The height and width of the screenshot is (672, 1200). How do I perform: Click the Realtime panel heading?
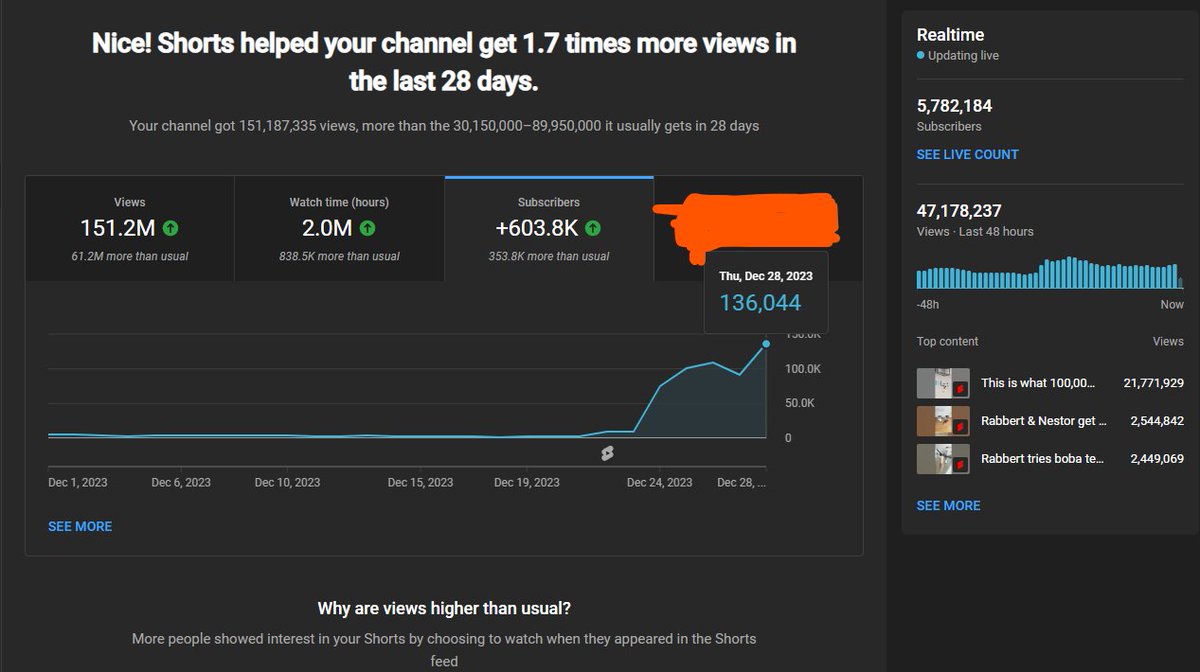[950, 35]
